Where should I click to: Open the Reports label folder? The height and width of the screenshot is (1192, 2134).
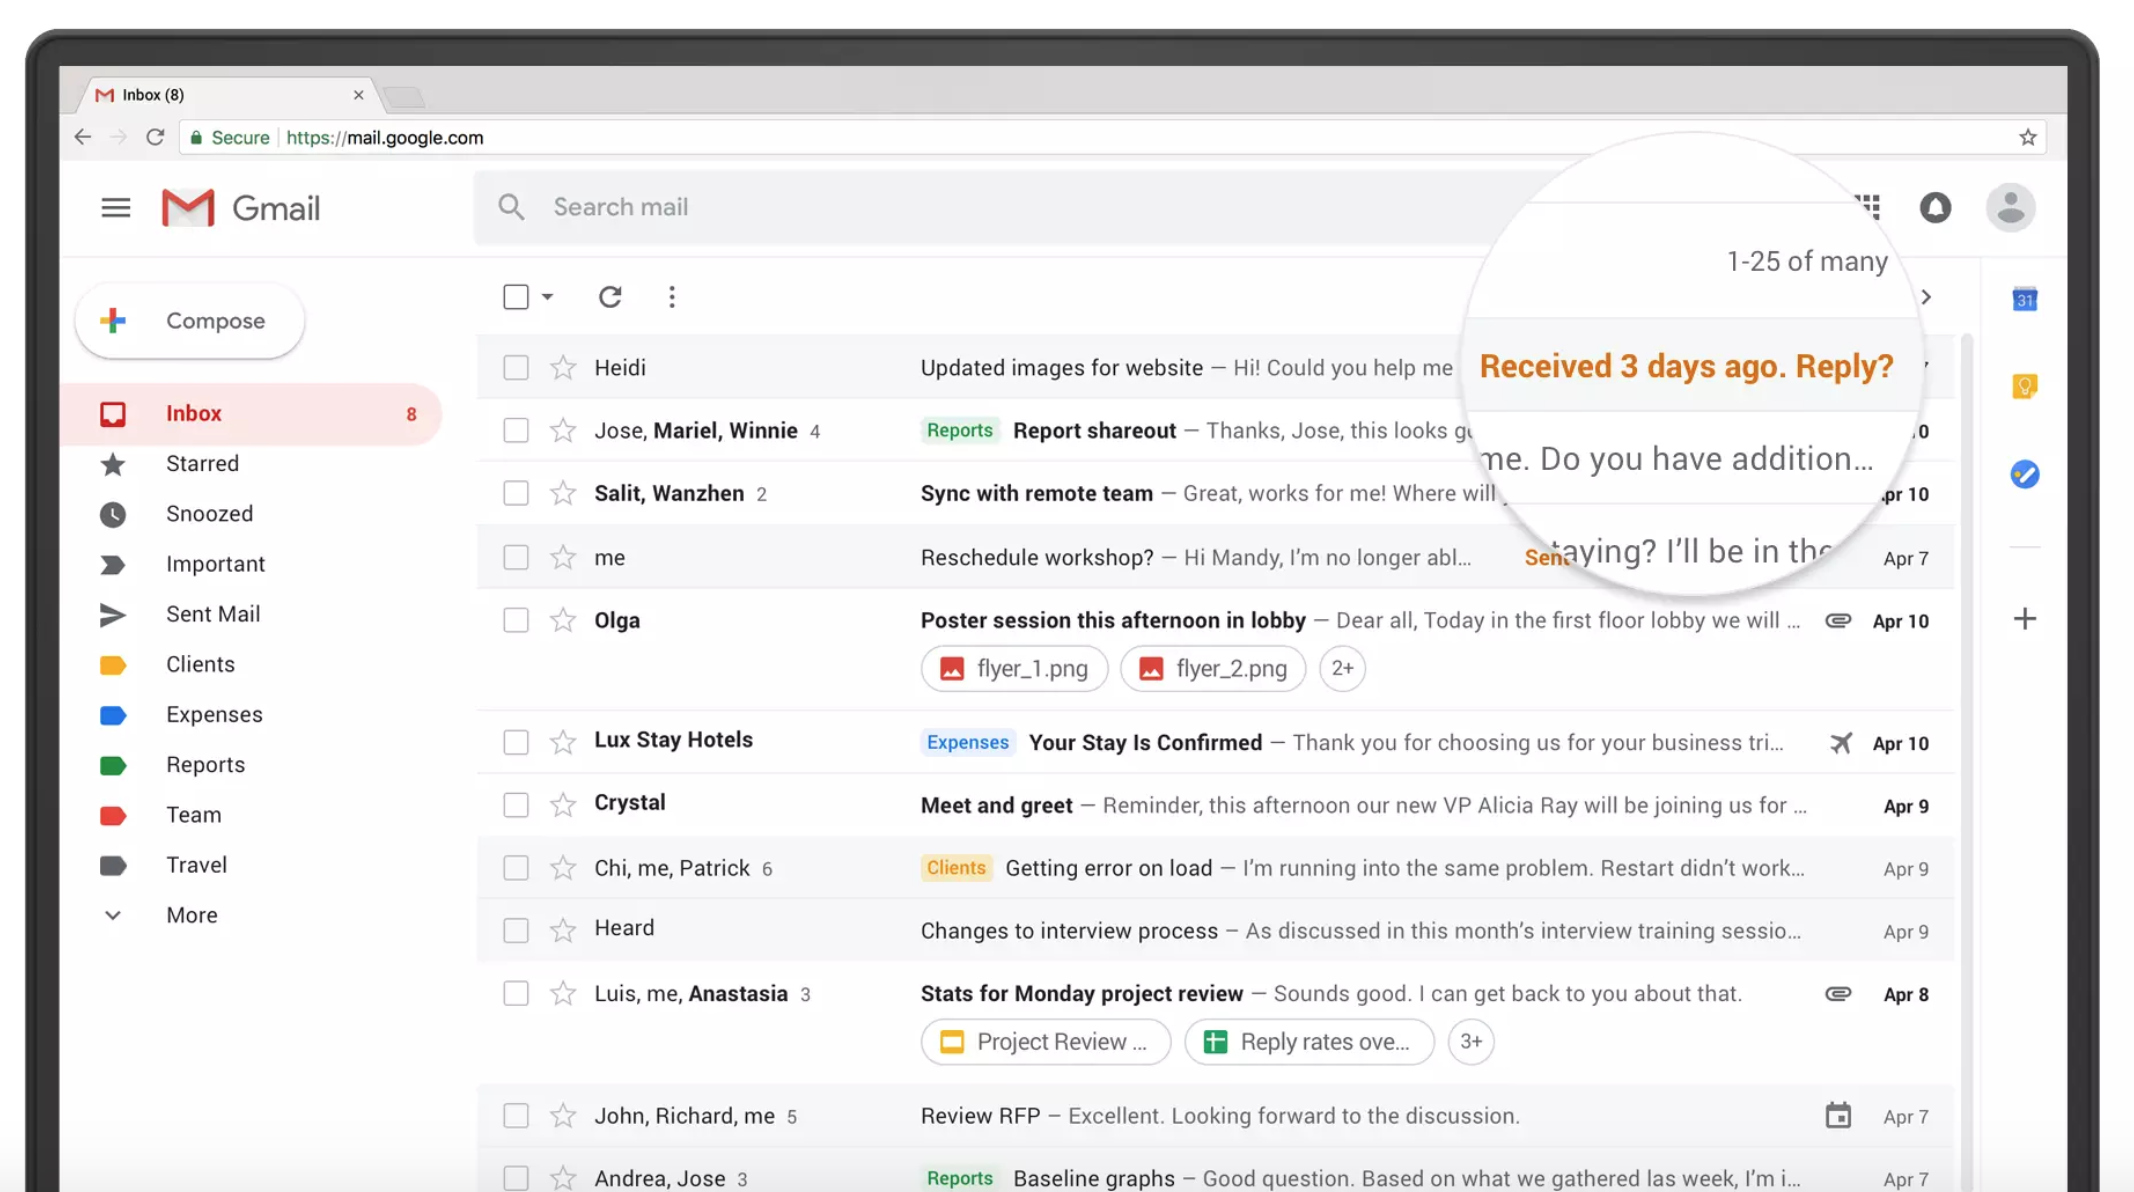pyautogui.click(x=205, y=764)
